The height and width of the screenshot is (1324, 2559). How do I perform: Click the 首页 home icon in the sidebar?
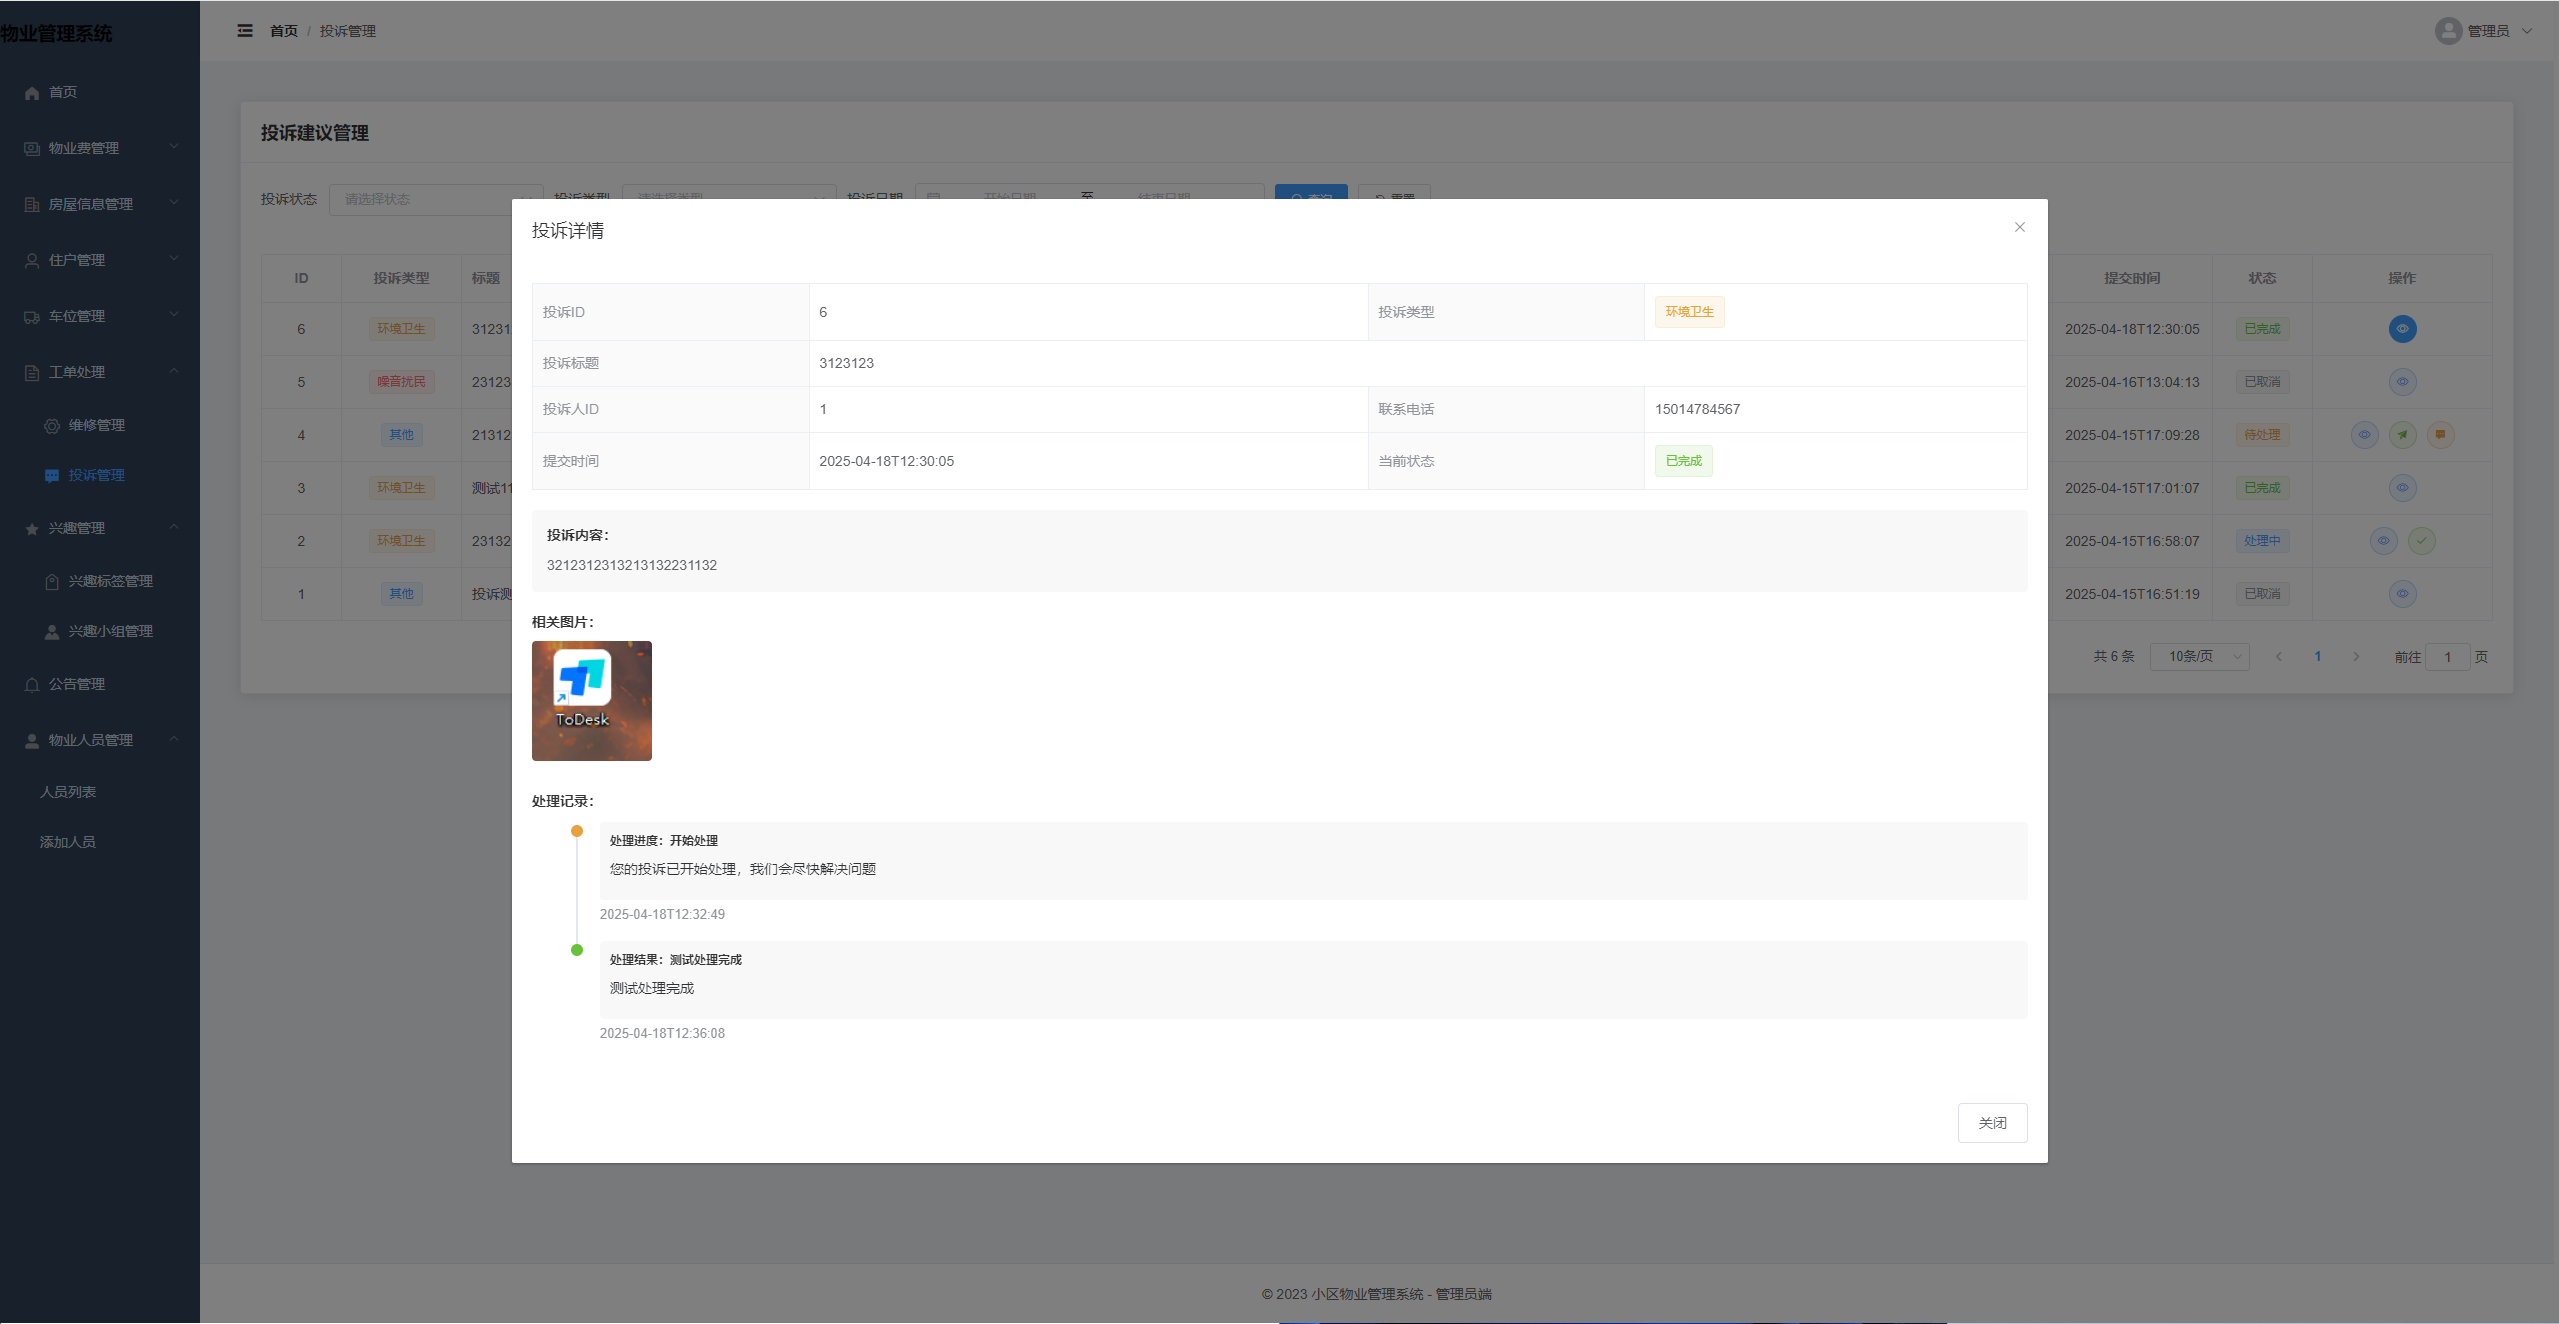click(x=32, y=92)
